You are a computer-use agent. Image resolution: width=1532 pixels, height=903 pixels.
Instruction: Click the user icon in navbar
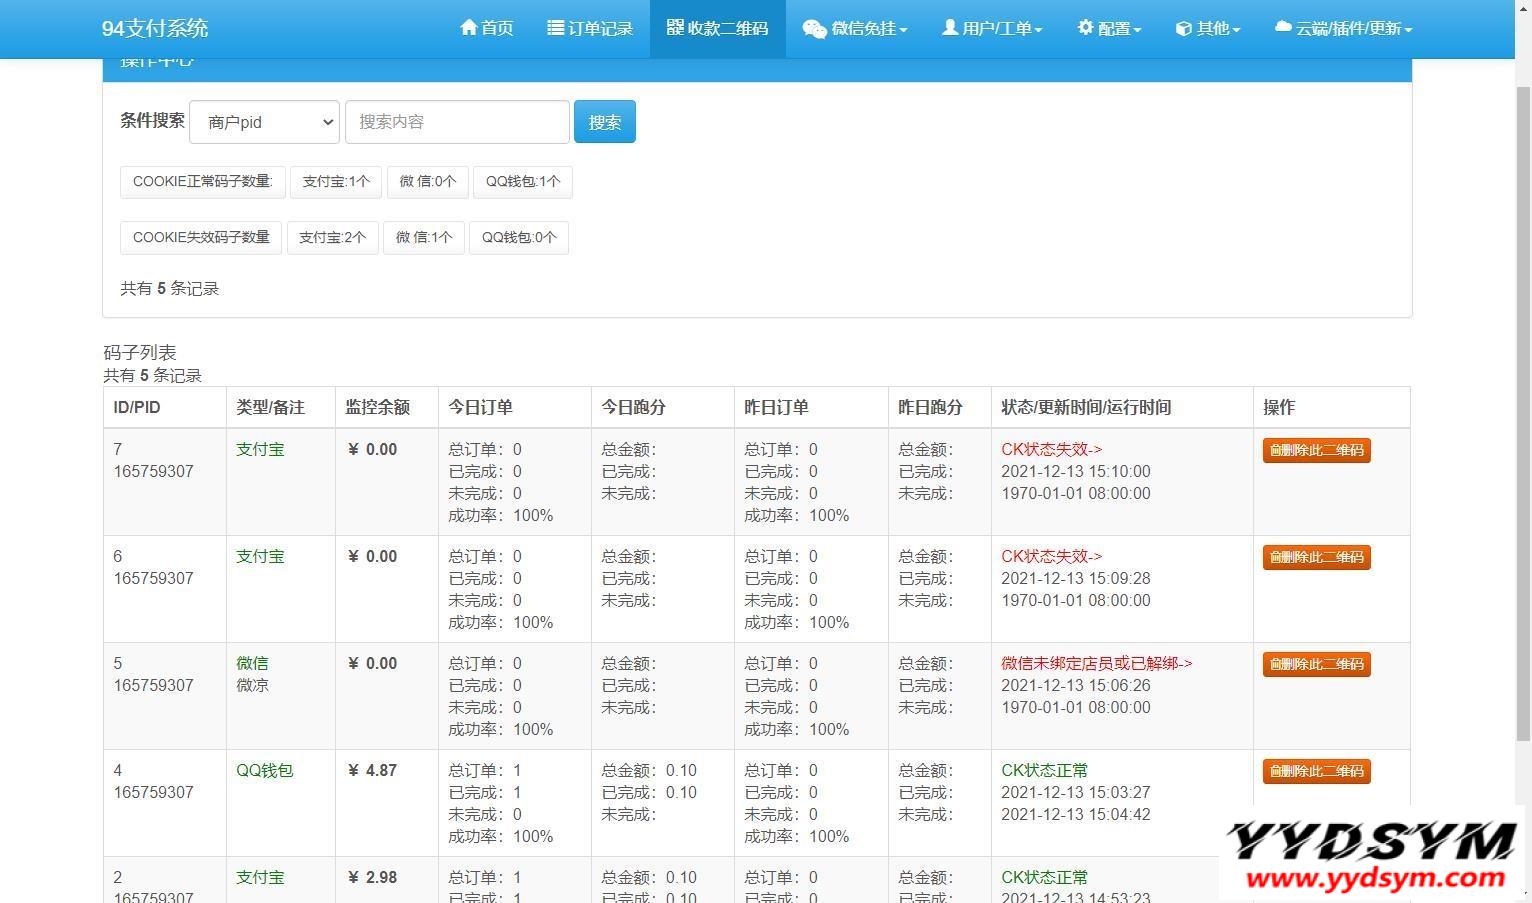point(950,28)
